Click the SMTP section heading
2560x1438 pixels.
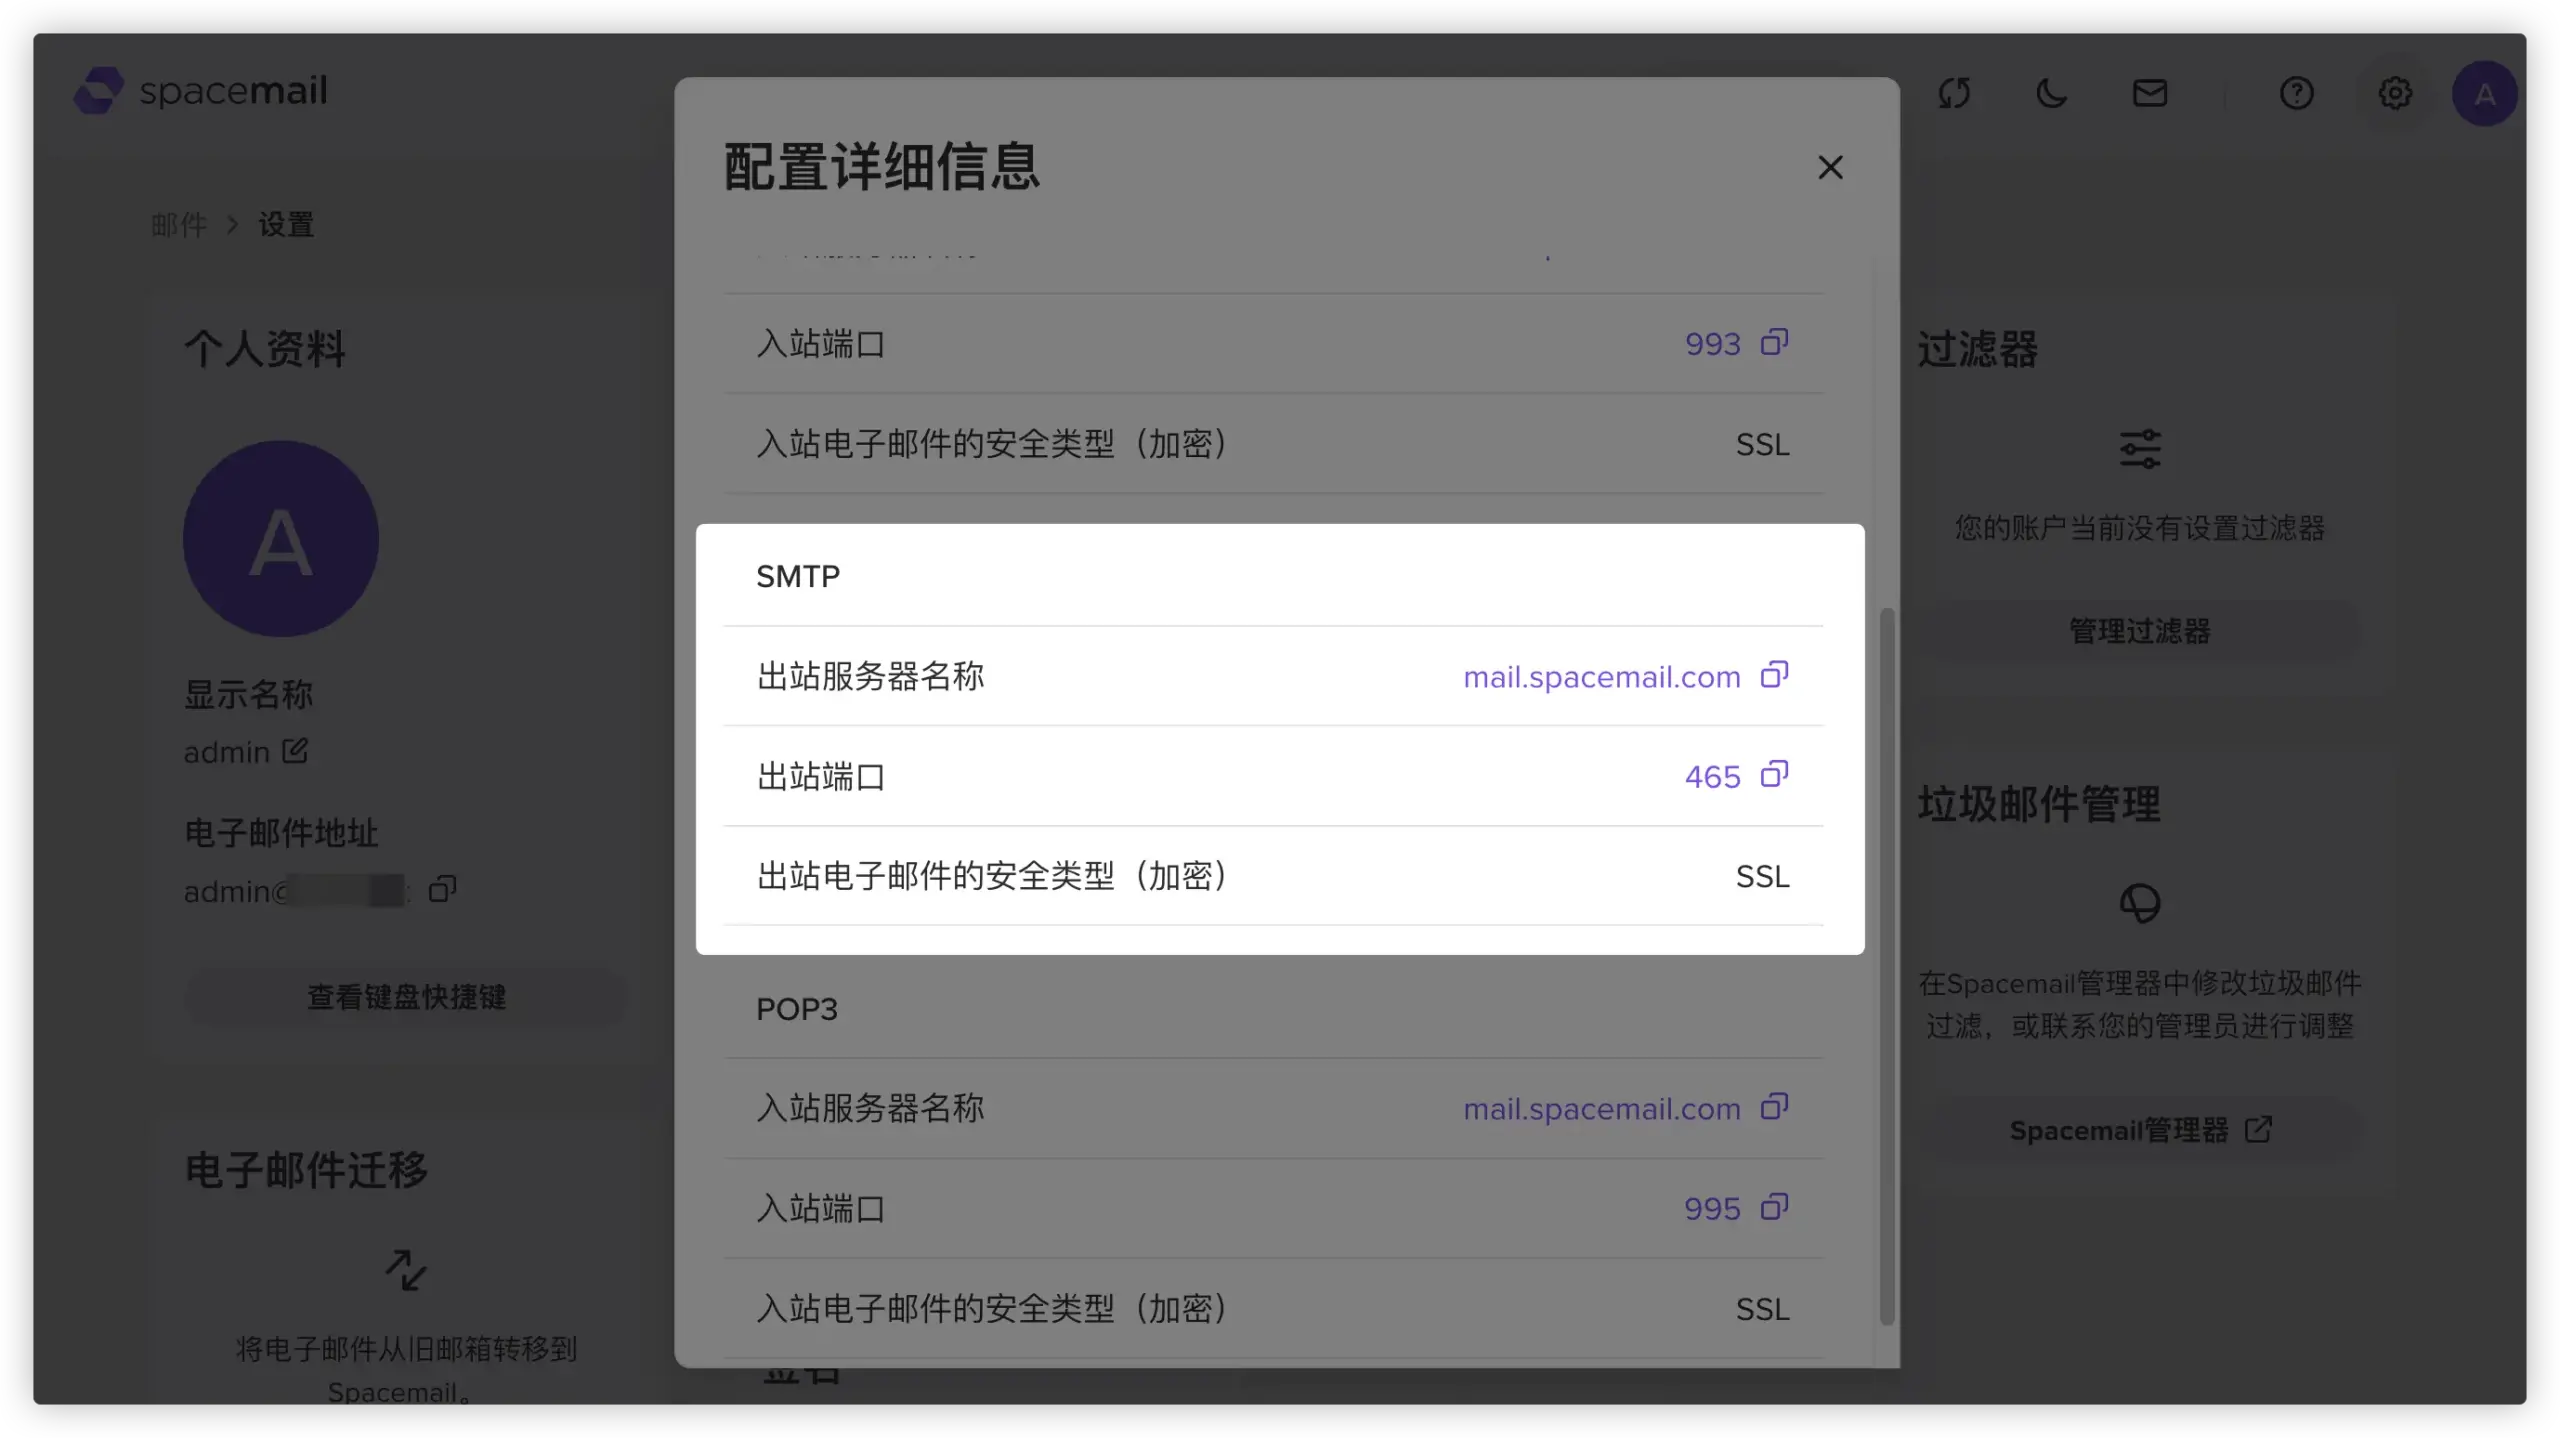(x=797, y=577)
